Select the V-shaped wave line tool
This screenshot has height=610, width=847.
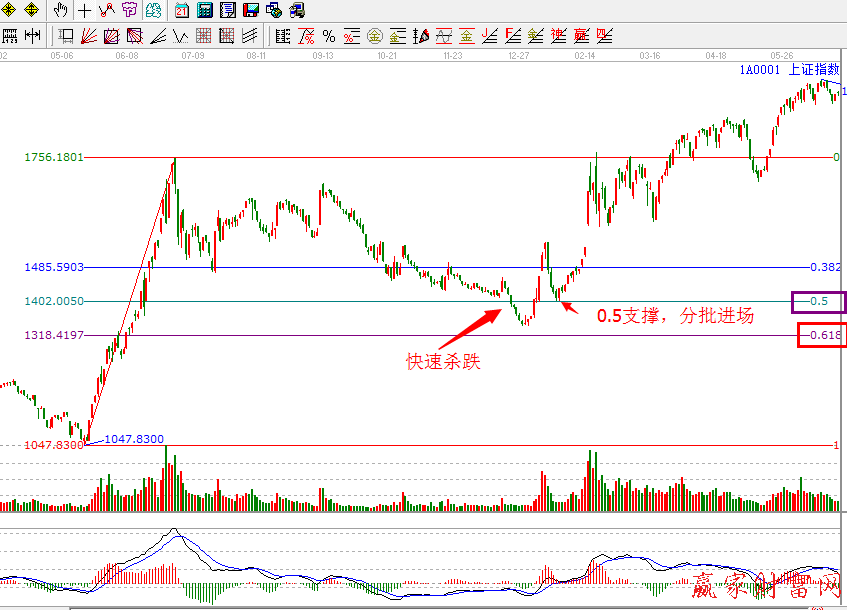pyautogui.click(x=180, y=36)
